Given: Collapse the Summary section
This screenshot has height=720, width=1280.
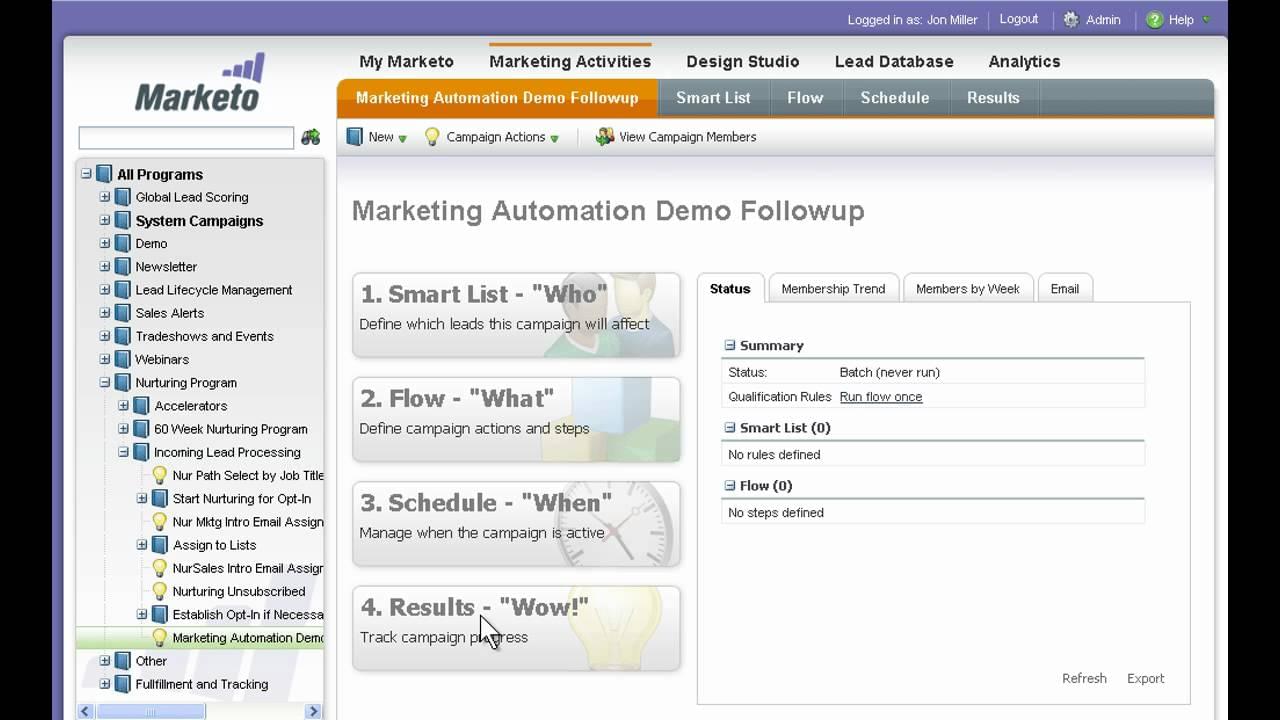Looking at the screenshot, I should point(730,345).
